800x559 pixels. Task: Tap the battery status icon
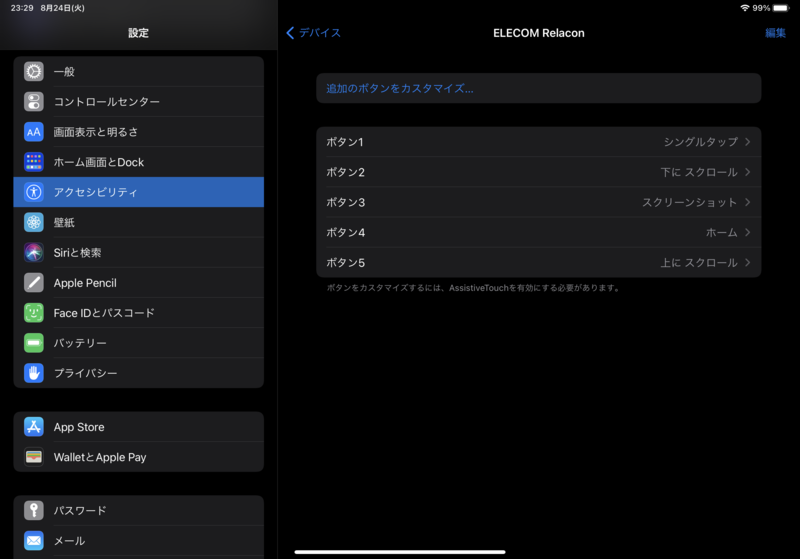(781, 8)
